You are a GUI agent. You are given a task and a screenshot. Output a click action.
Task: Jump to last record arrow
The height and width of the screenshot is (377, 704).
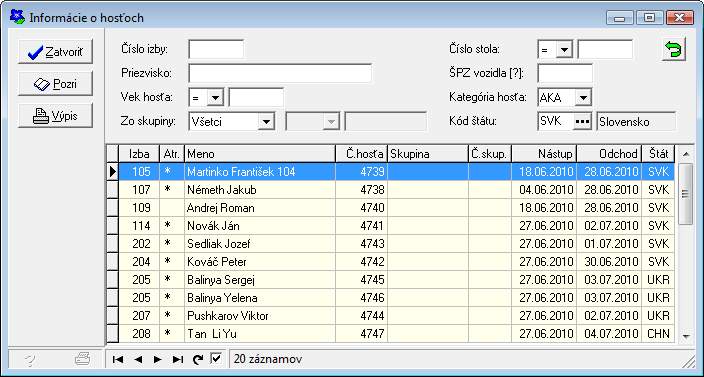178,359
